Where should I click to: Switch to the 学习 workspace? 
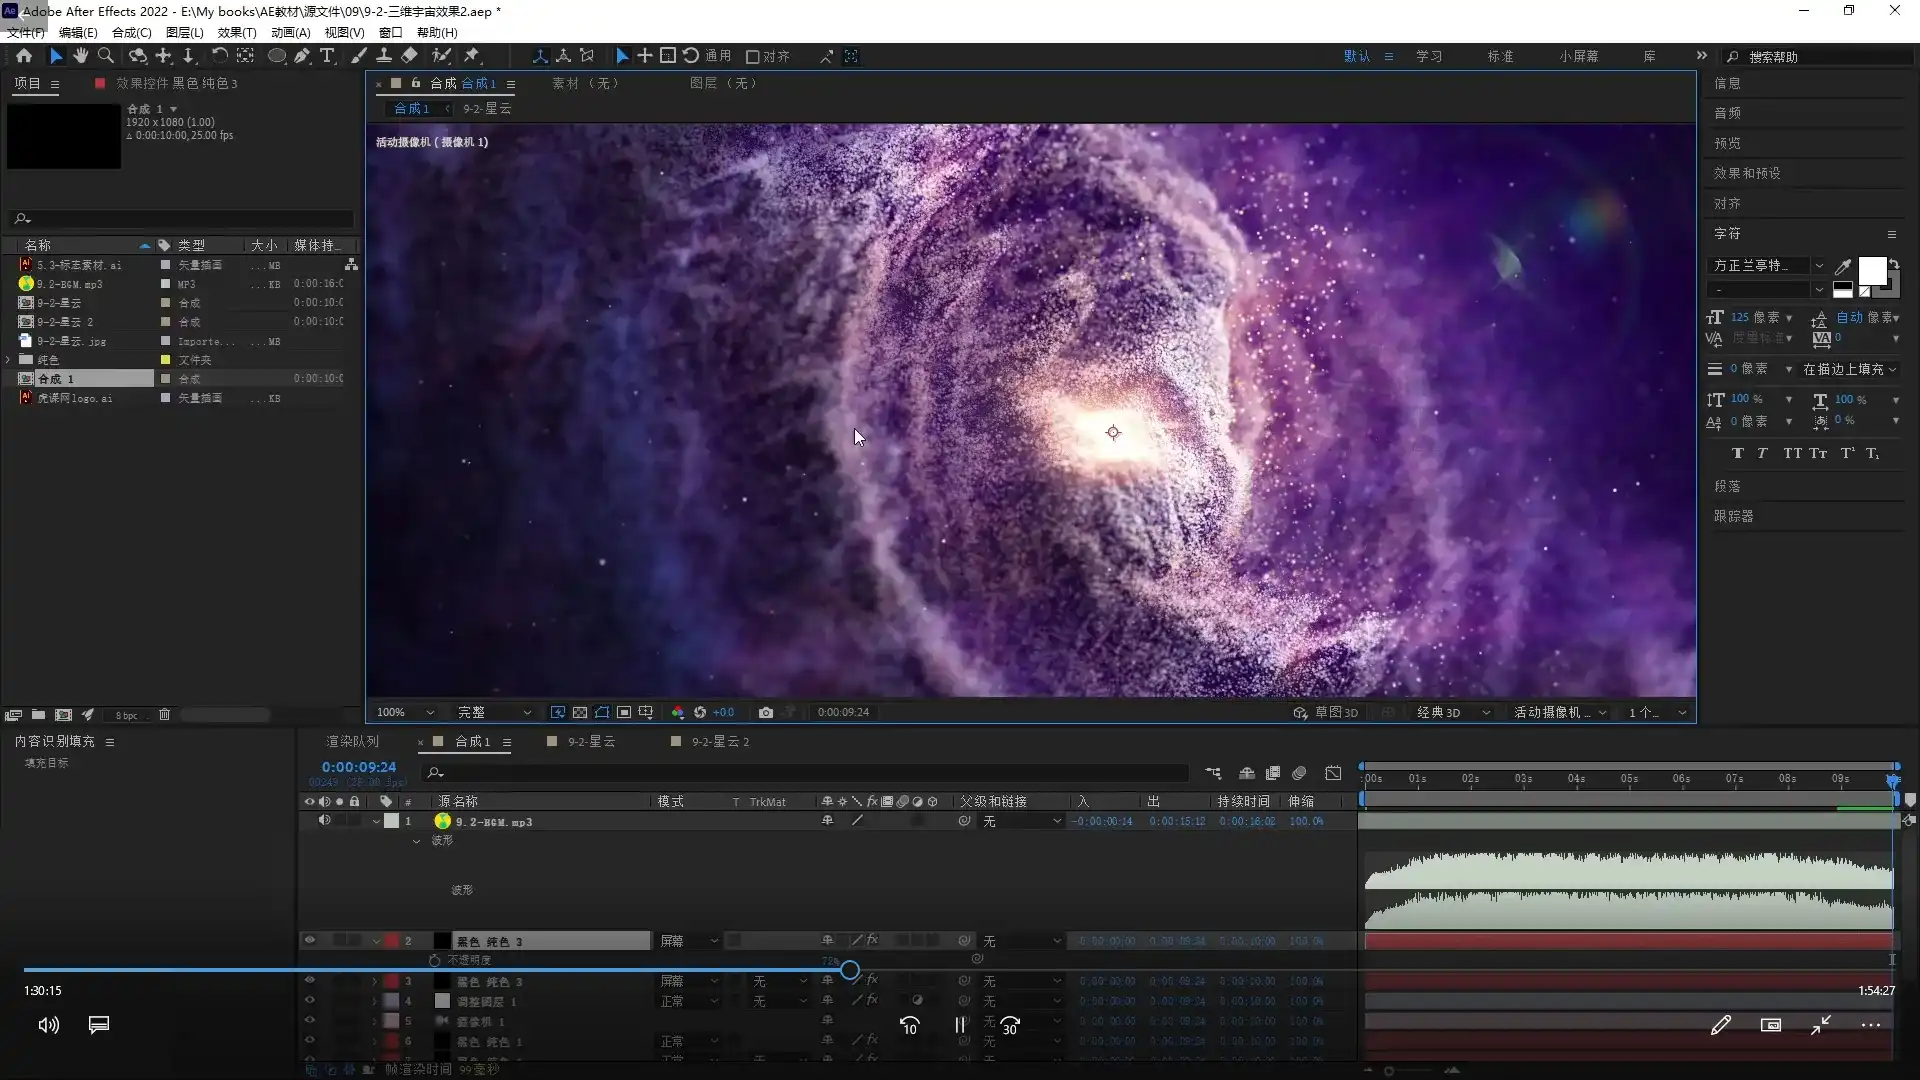(x=1428, y=56)
